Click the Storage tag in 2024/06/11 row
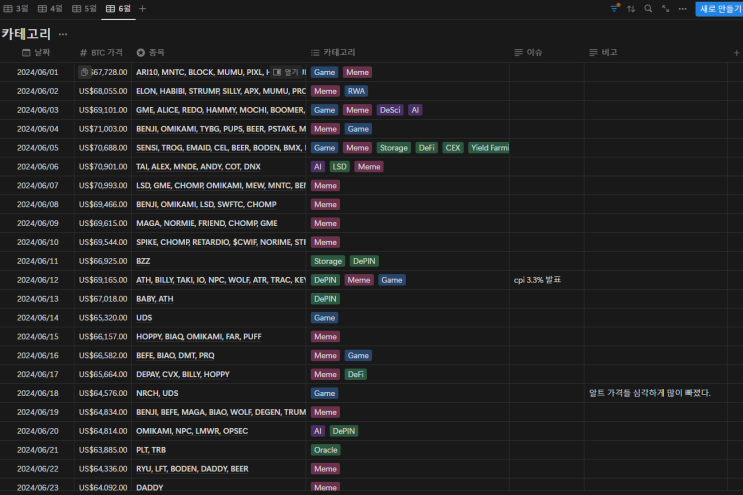 pos(328,261)
